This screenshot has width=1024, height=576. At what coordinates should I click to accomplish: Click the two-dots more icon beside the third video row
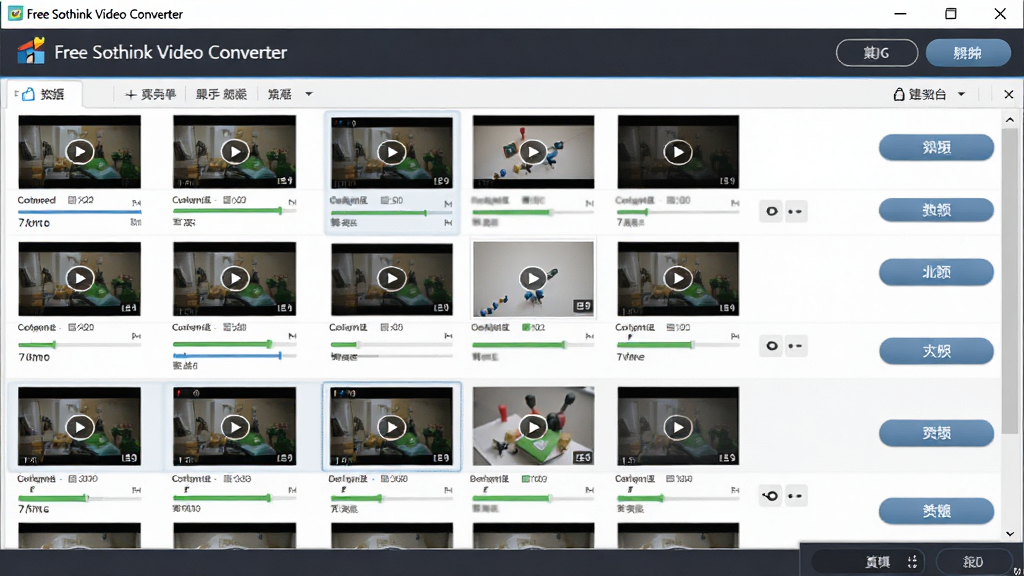[795, 496]
